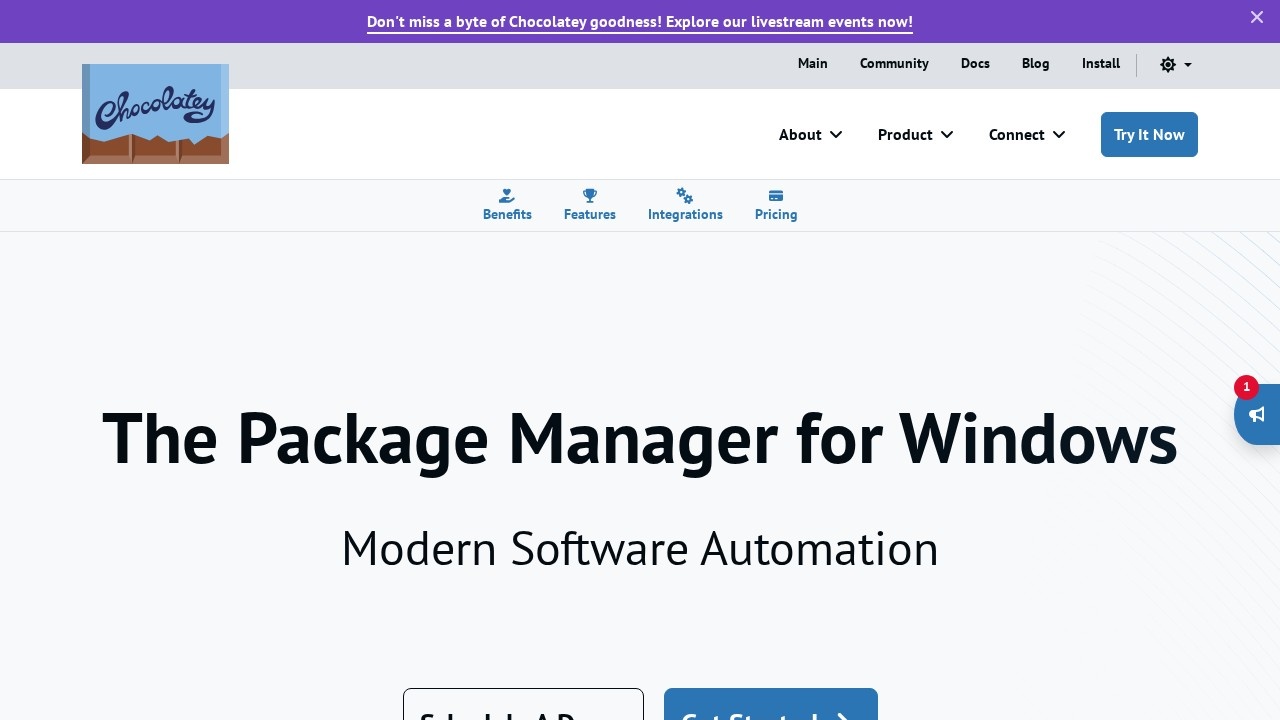Open the Install page link
Image resolution: width=1280 pixels, height=720 pixels.
click(x=1101, y=64)
